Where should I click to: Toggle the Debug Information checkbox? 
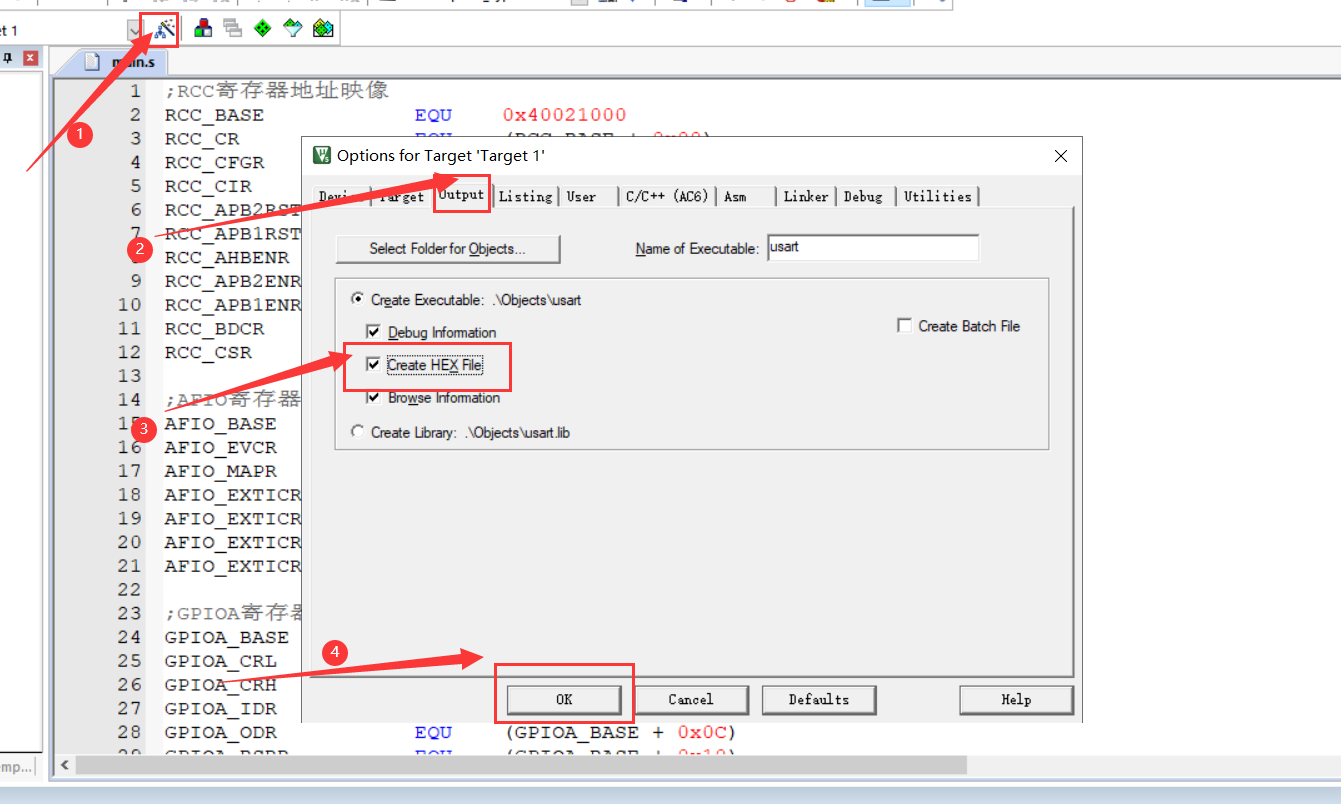pos(374,332)
